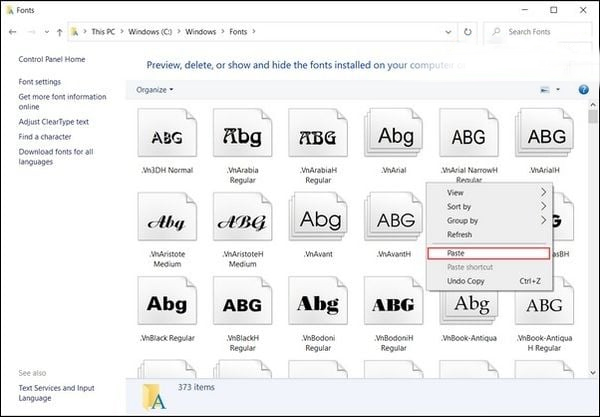
Task: Click the Windows (C:) breadcrumb
Action: (x=150, y=32)
